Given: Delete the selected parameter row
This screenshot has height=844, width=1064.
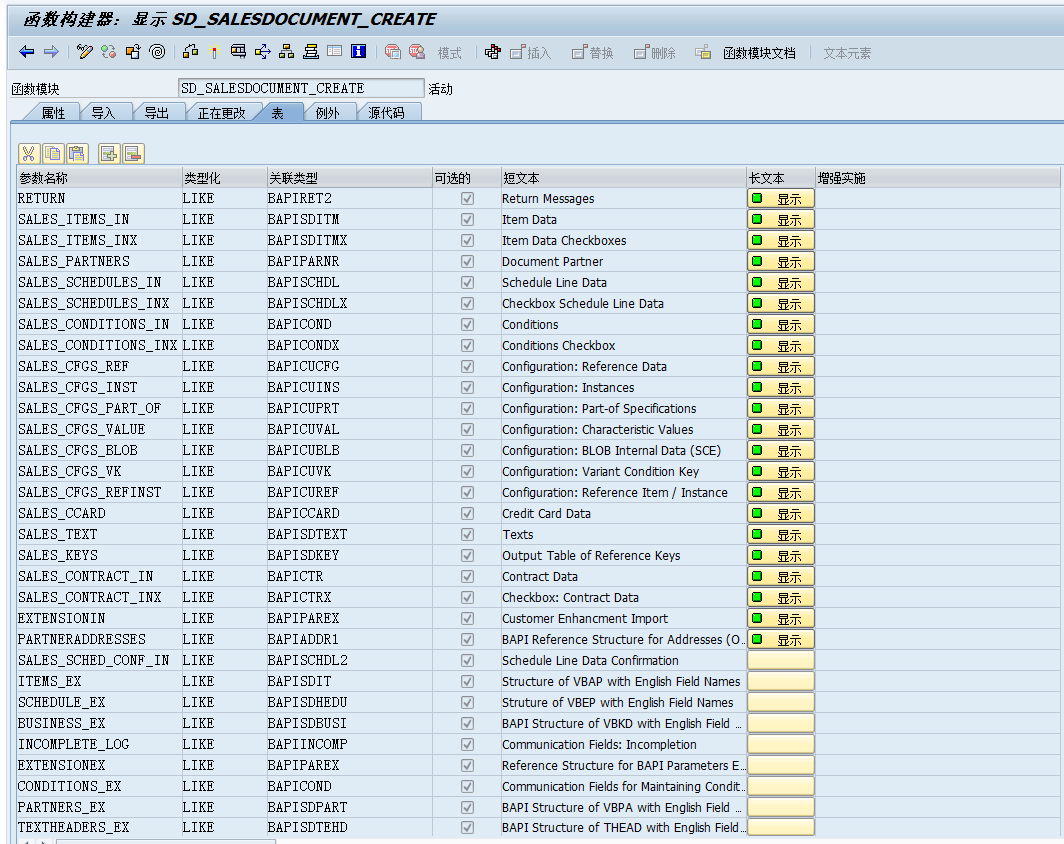Looking at the screenshot, I should (x=131, y=153).
